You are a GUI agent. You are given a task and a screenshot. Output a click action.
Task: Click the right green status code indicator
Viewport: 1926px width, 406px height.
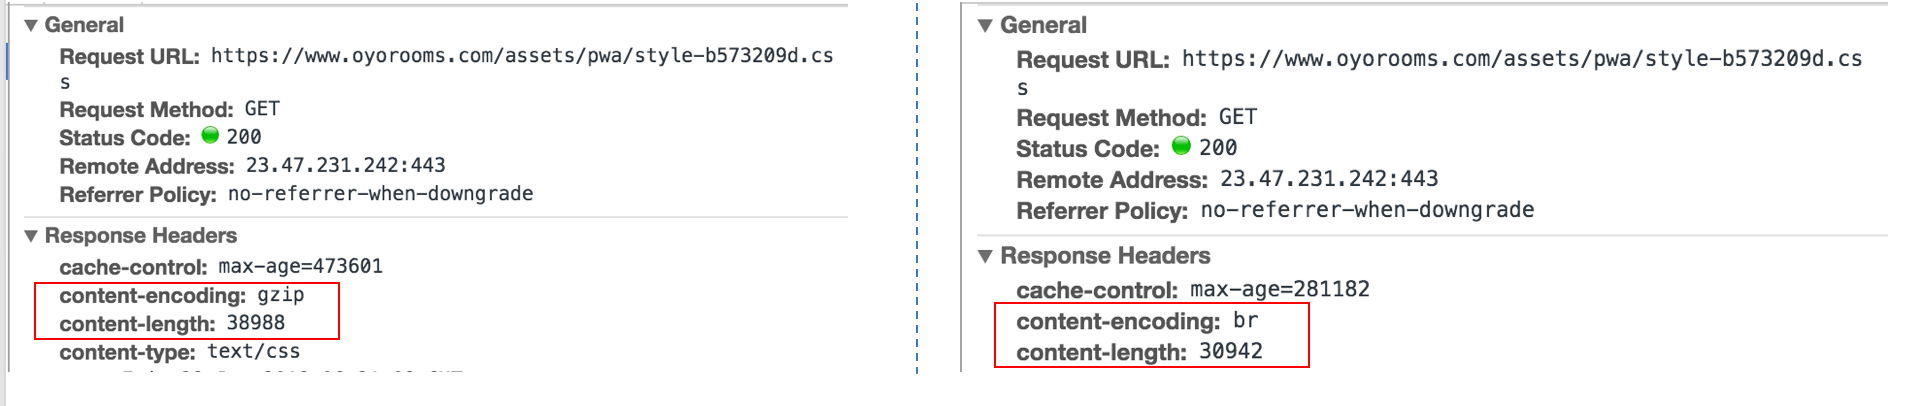pyautogui.click(x=1181, y=146)
